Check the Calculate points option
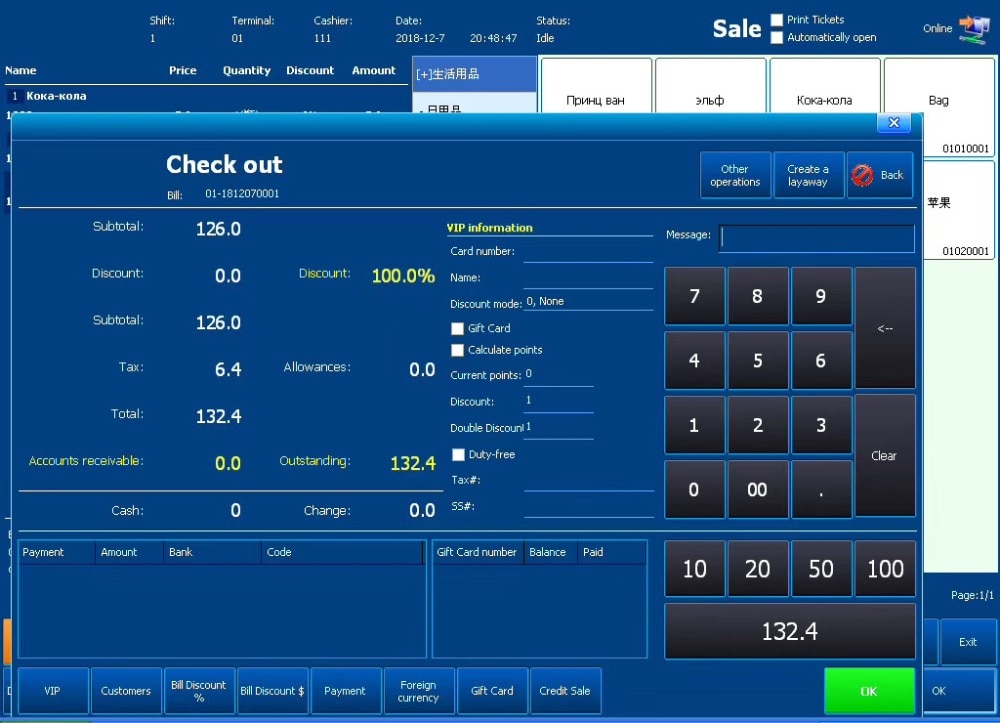Screen dimensions: 1000x723 (x=457, y=350)
